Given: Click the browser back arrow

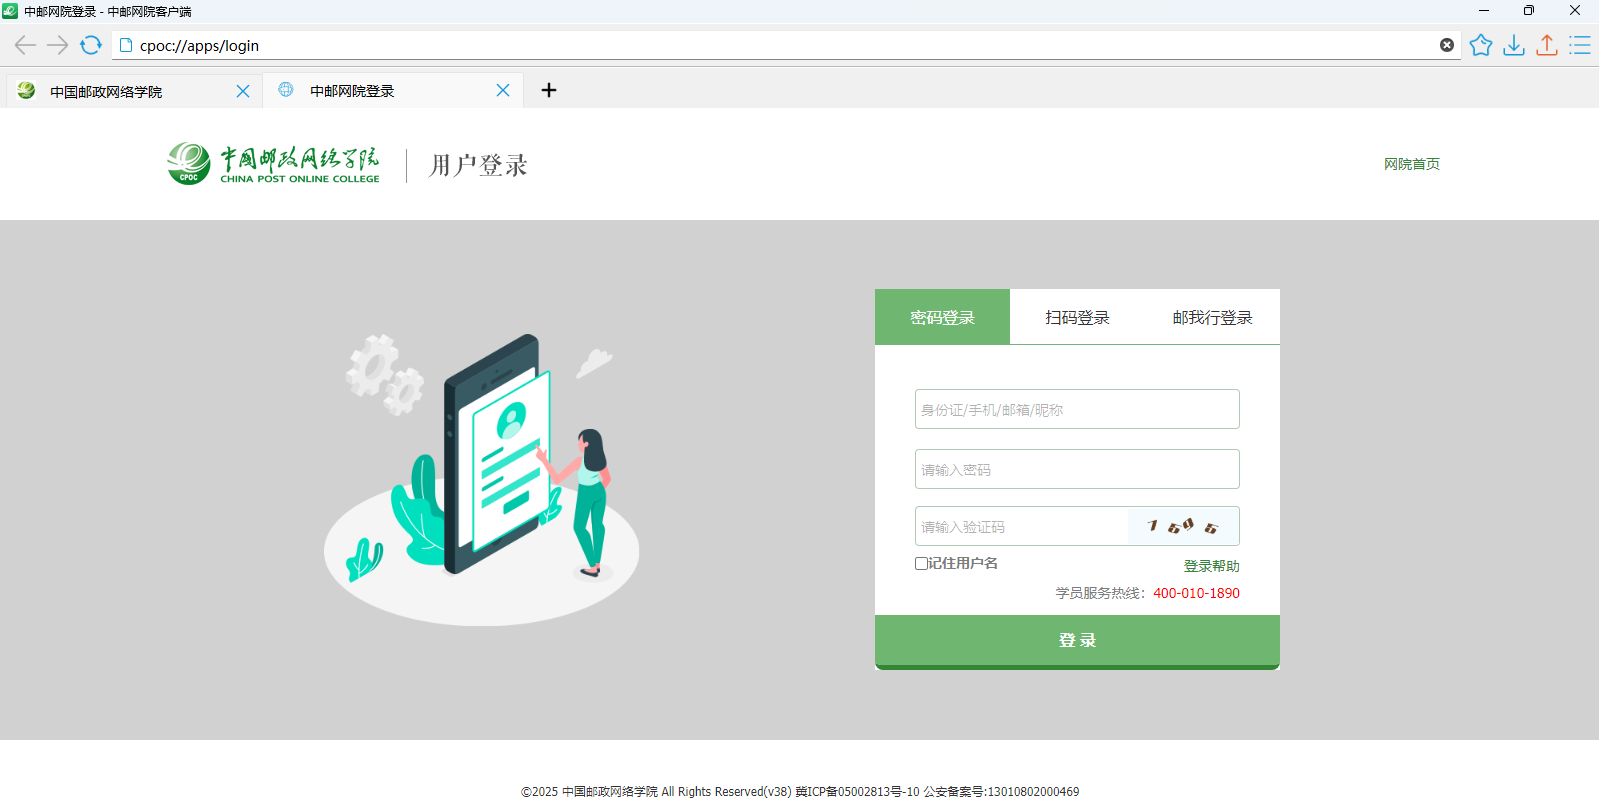Looking at the screenshot, I should coord(25,45).
